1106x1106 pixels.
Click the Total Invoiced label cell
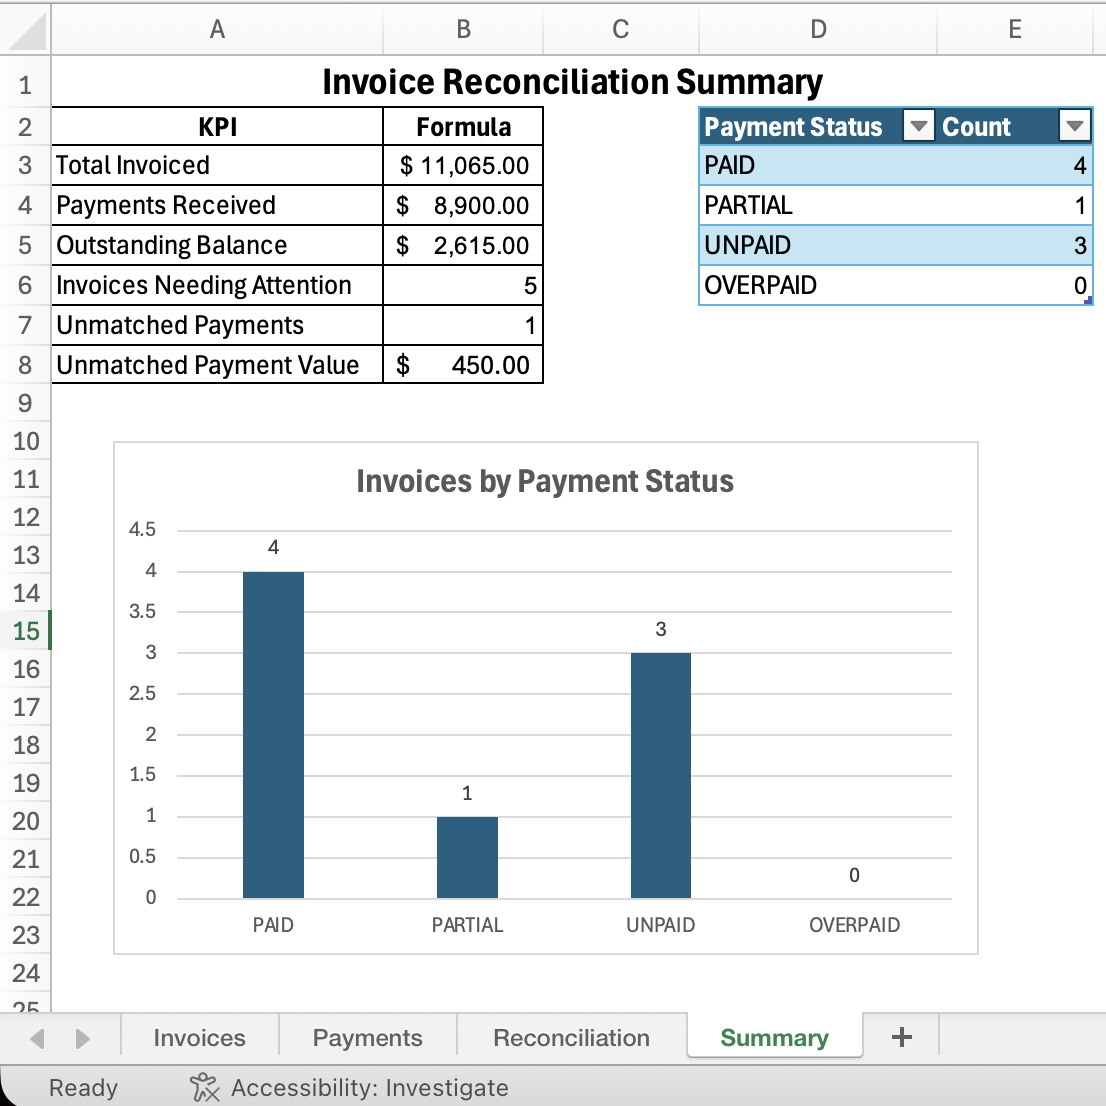pyautogui.click(x=217, y=166)
